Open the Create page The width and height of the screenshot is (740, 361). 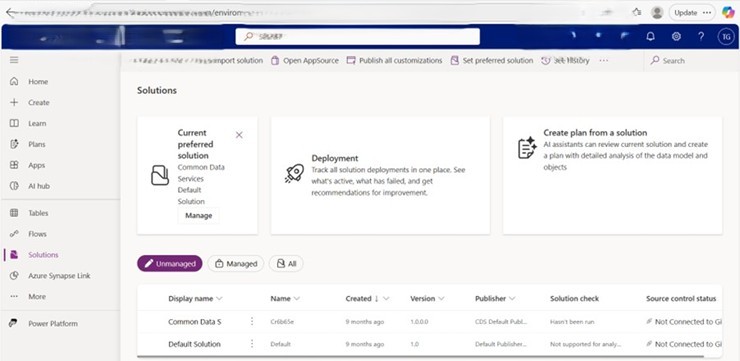click(38, 102)
